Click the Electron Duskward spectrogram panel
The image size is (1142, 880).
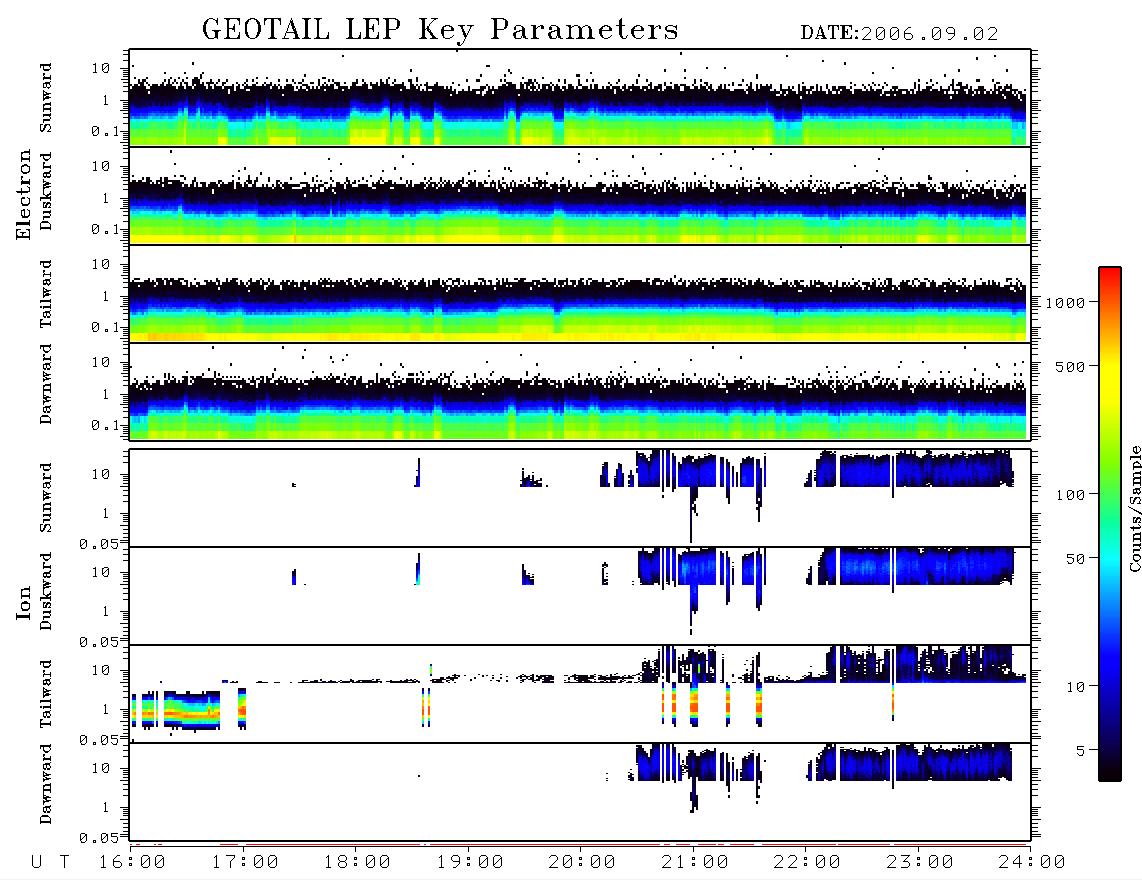pos(580,195)
